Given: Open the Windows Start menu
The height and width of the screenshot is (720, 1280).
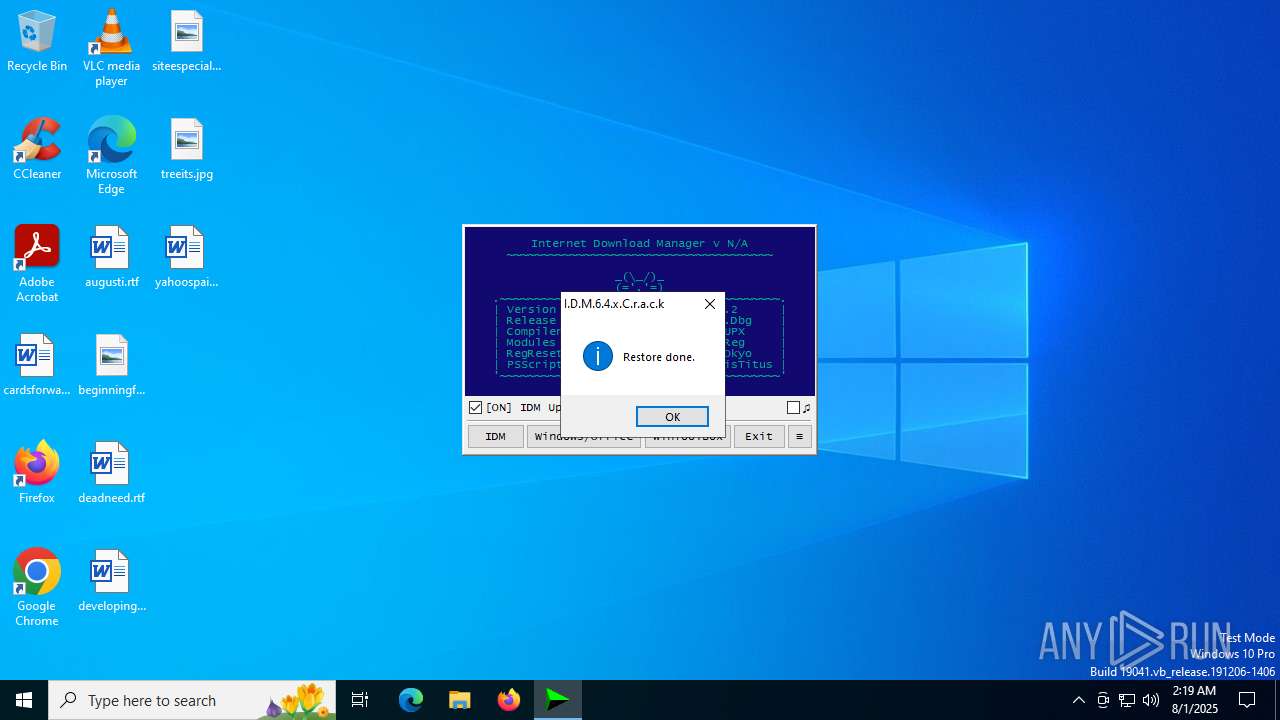Looking at the screenshot, I should pos(24,700).
